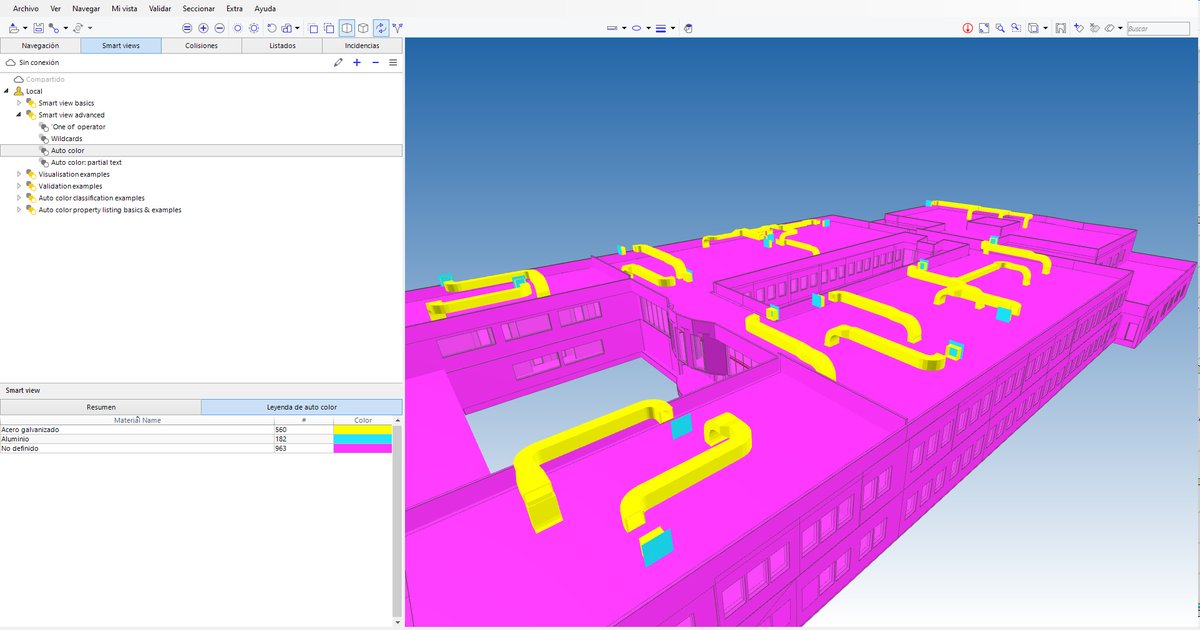
Task: Click the sync arrows icon beside share
Action: (78, 28)
